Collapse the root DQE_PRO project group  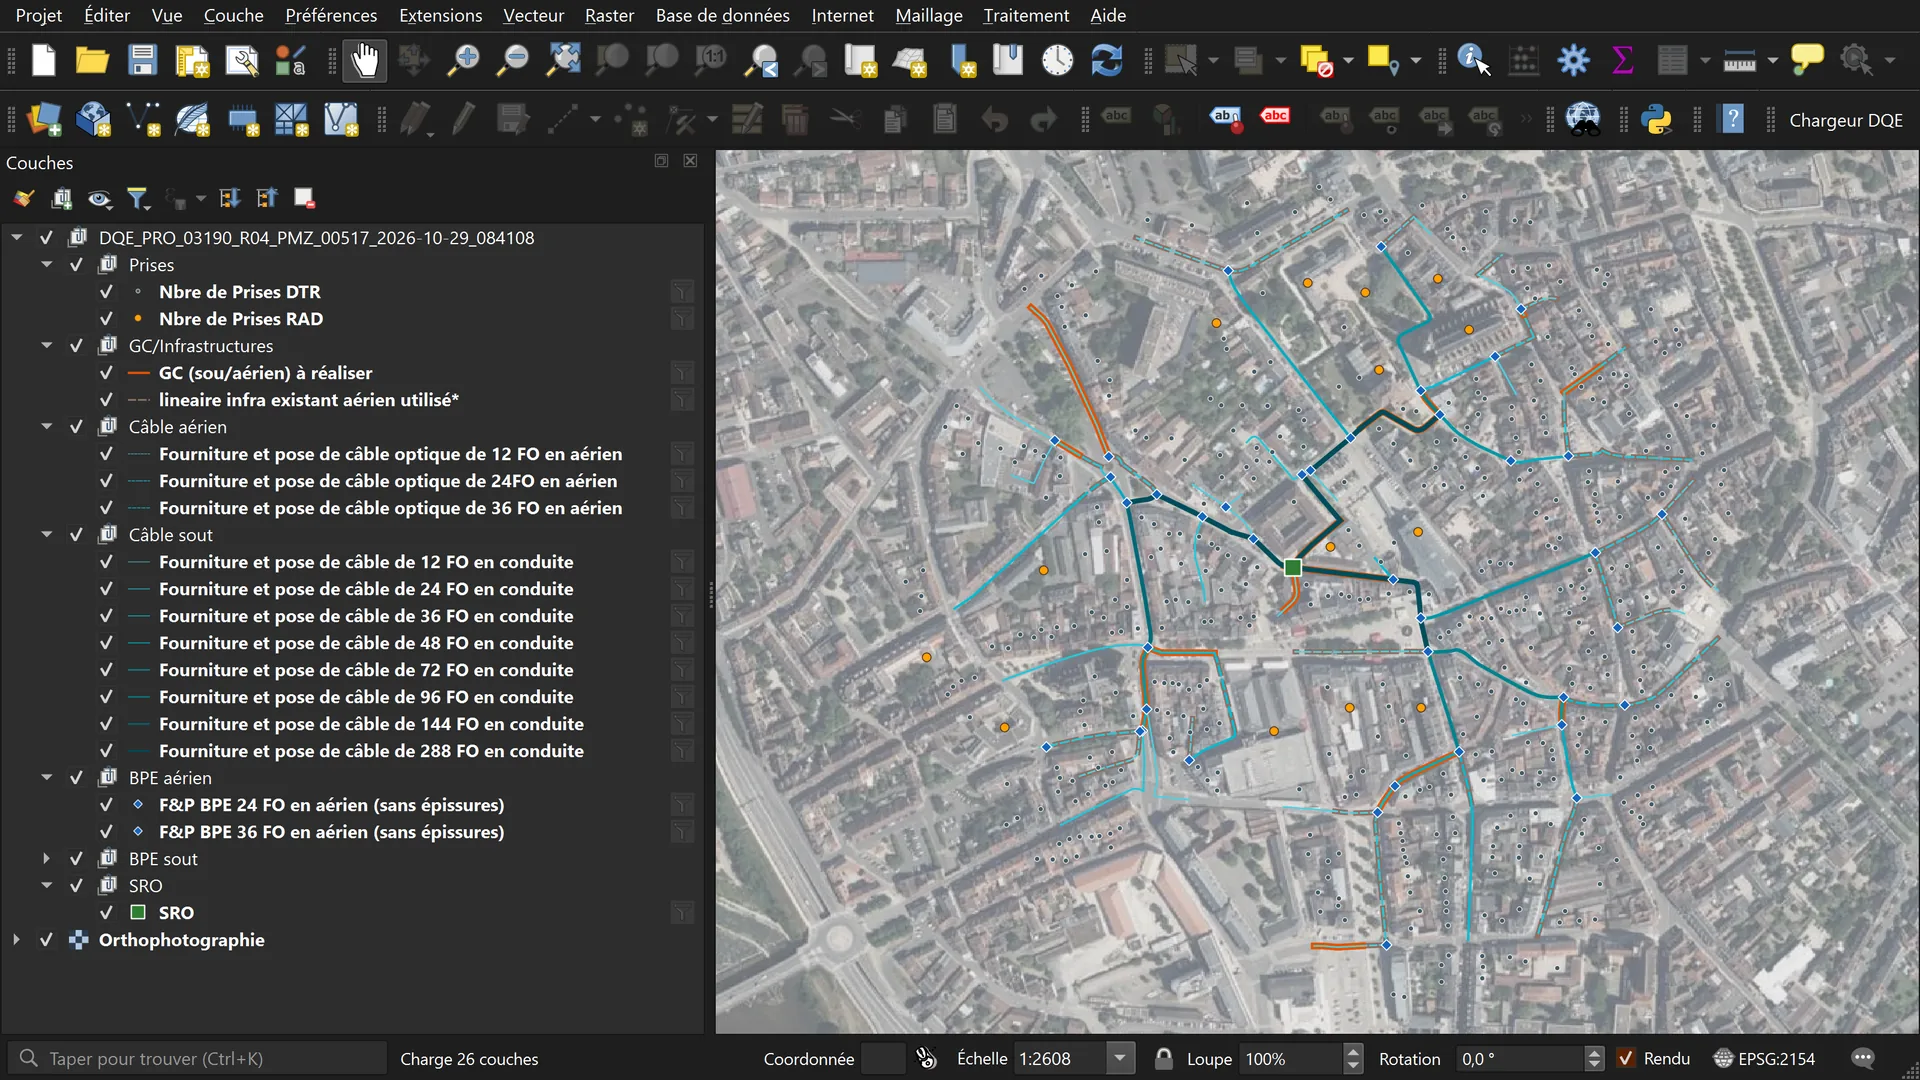click(x=16, y=238)
